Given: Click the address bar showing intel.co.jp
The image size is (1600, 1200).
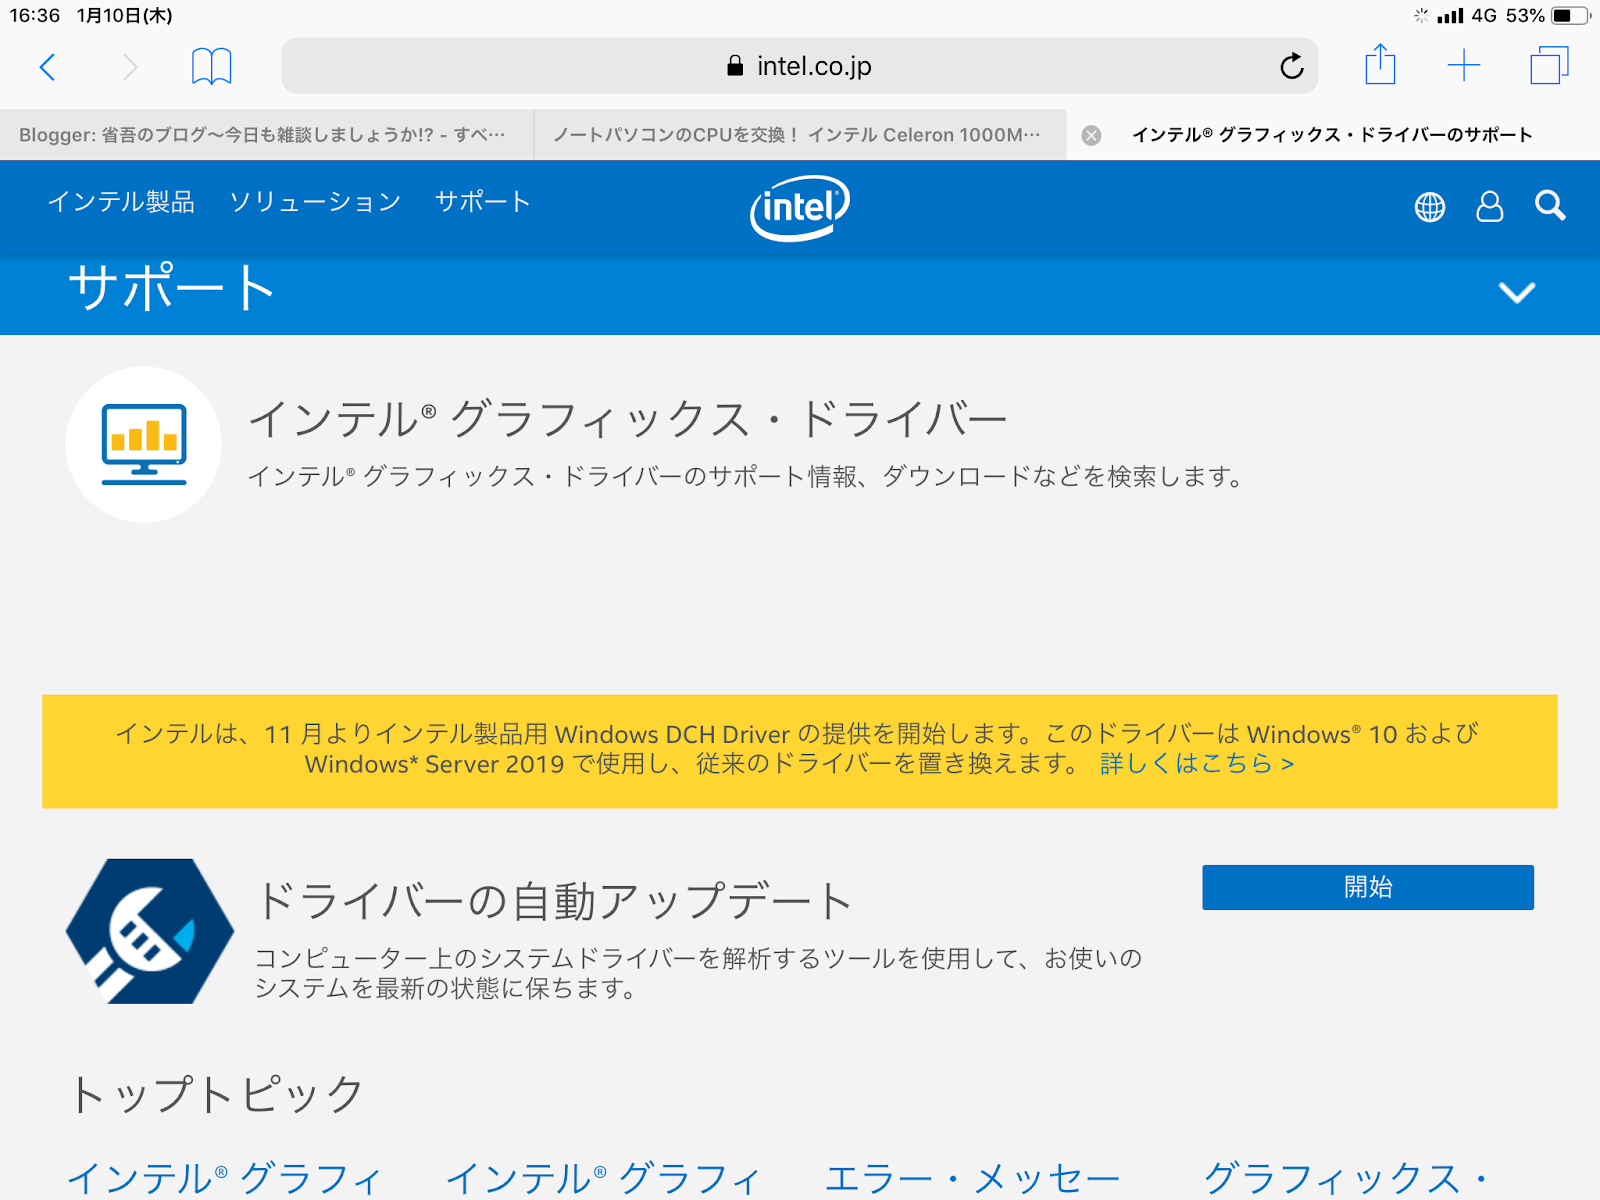Looking at the screenshot, I should click(799, 66).
